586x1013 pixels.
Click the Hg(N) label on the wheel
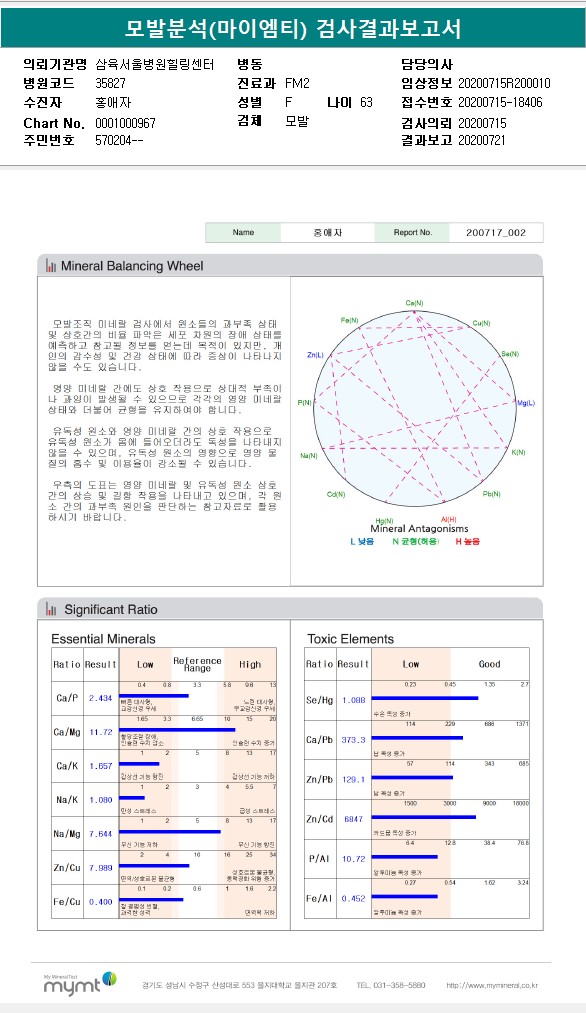384,521
